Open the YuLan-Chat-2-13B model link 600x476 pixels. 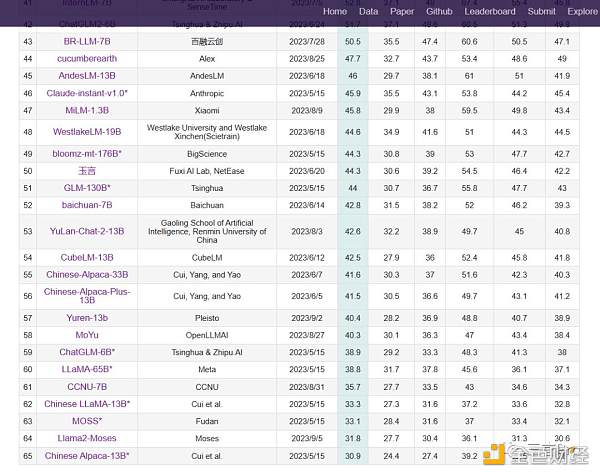[87, 231]
